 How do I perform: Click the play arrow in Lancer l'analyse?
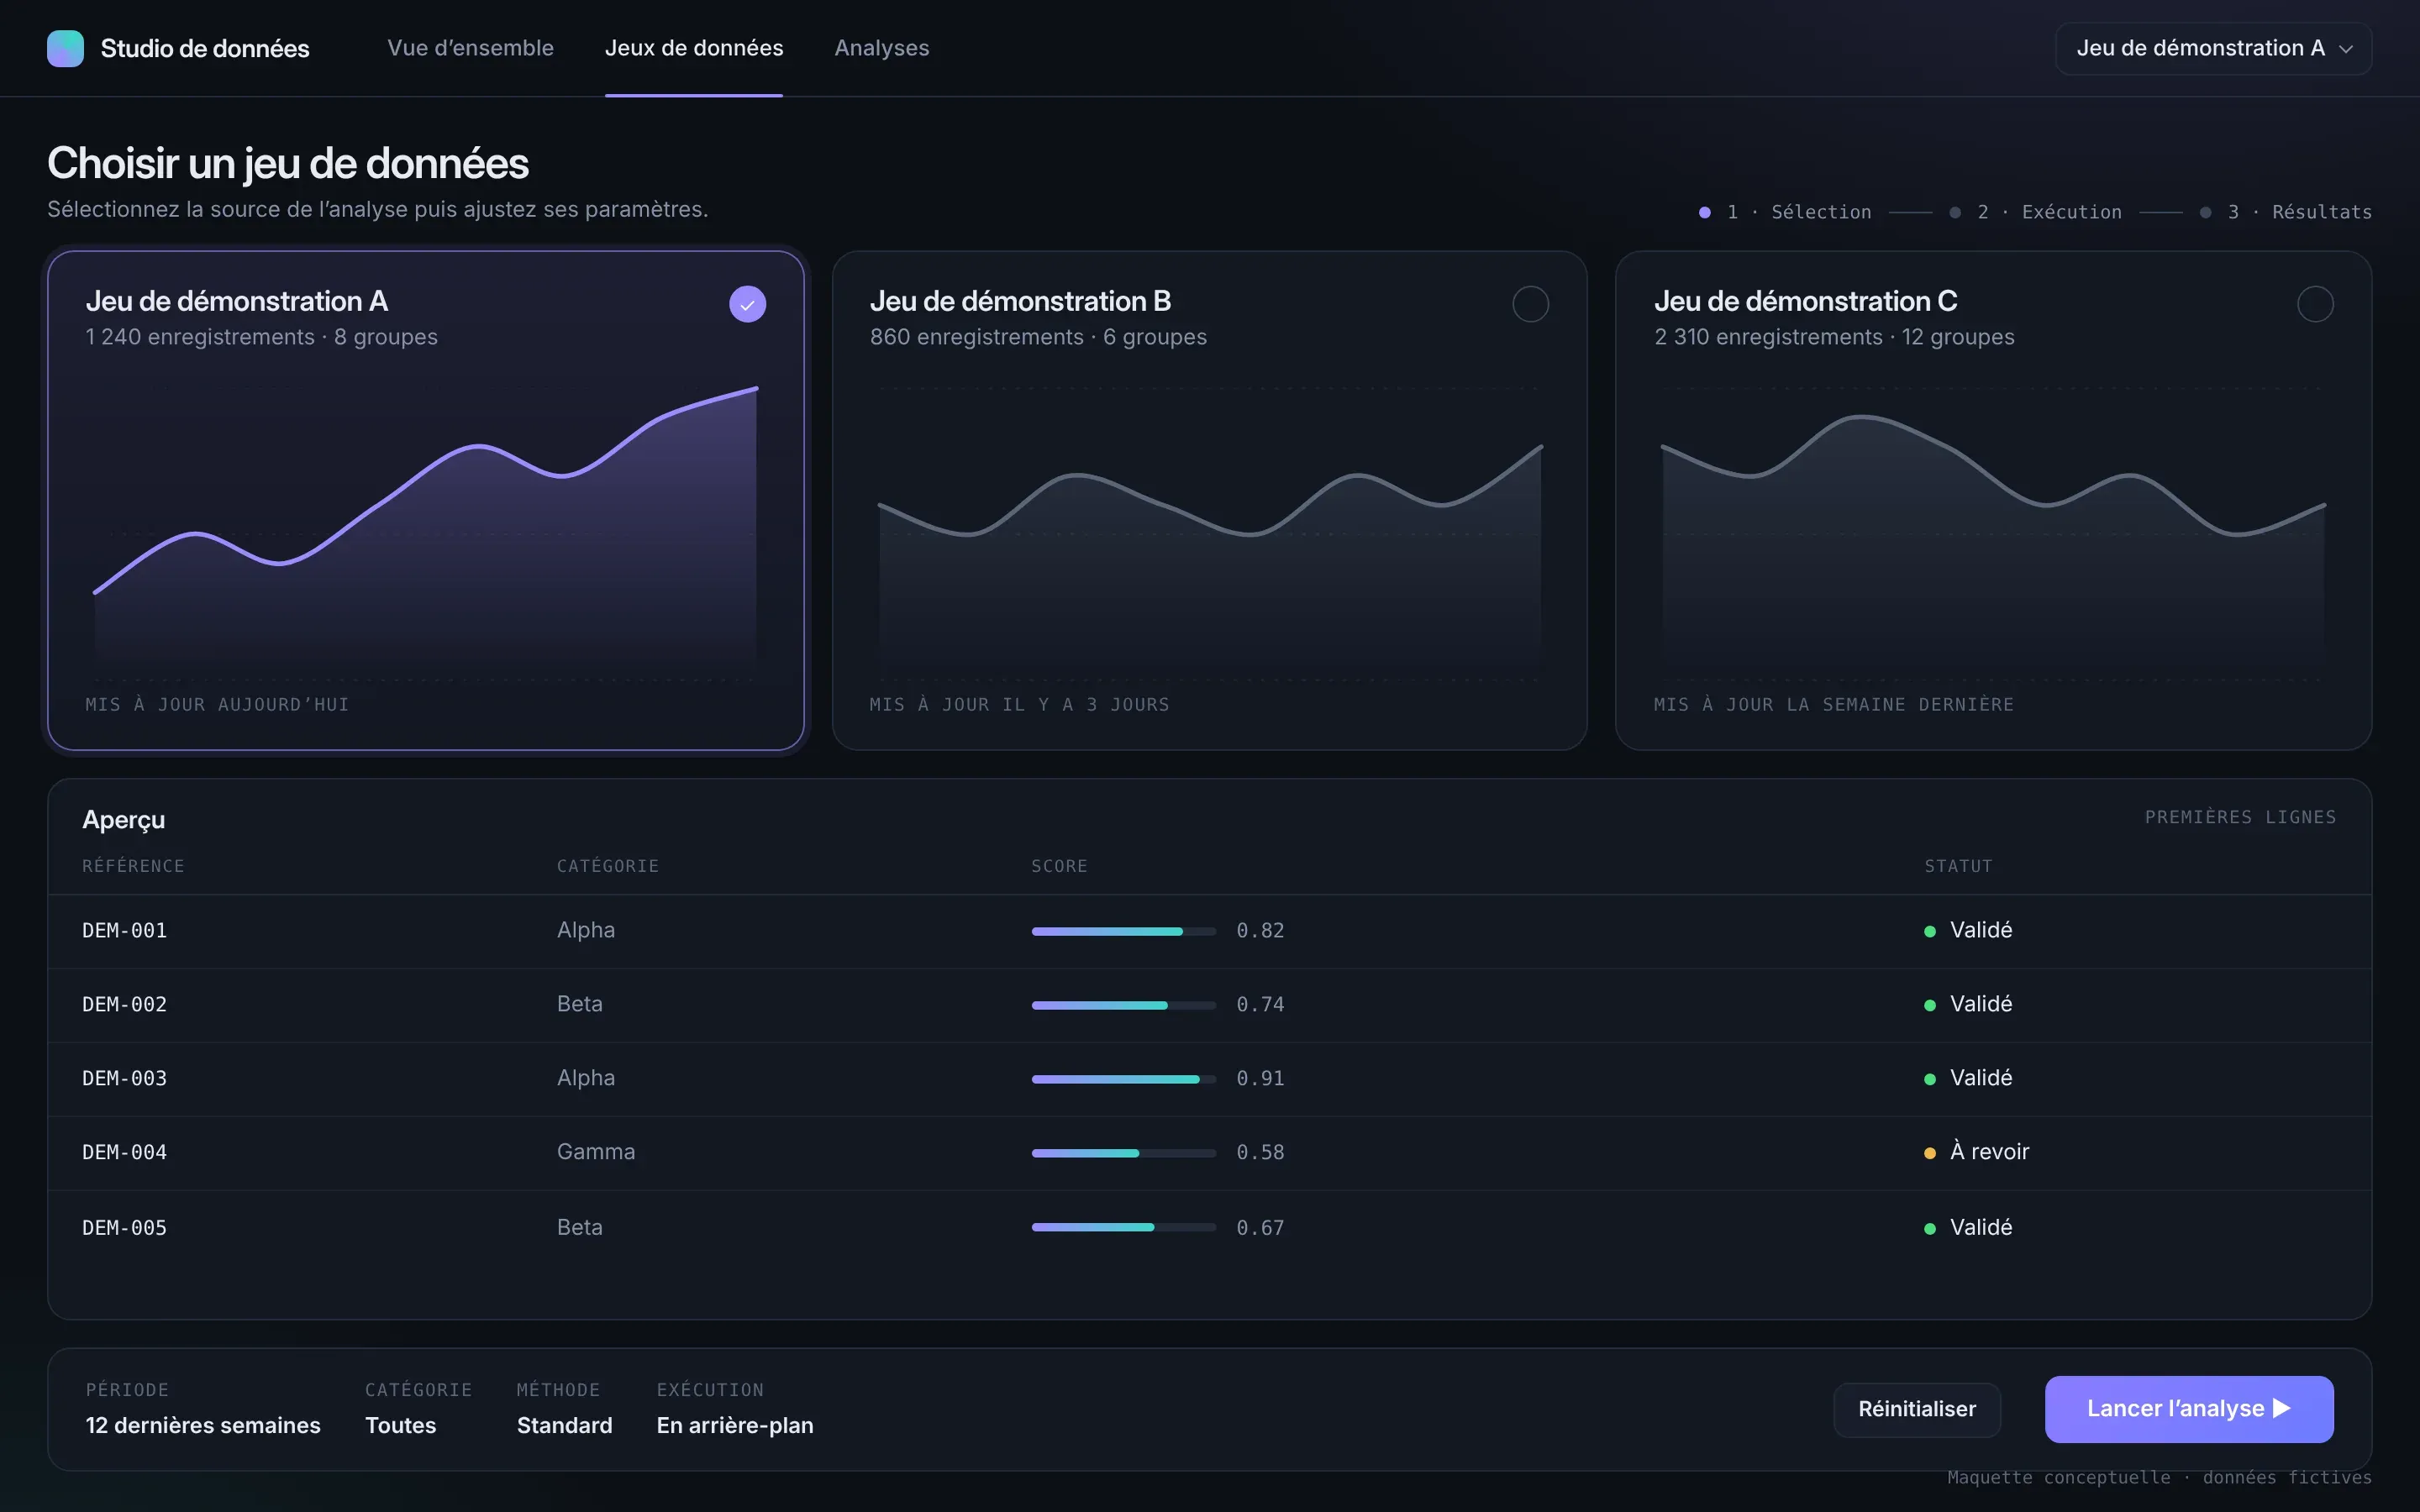tap(2282, 1408)
